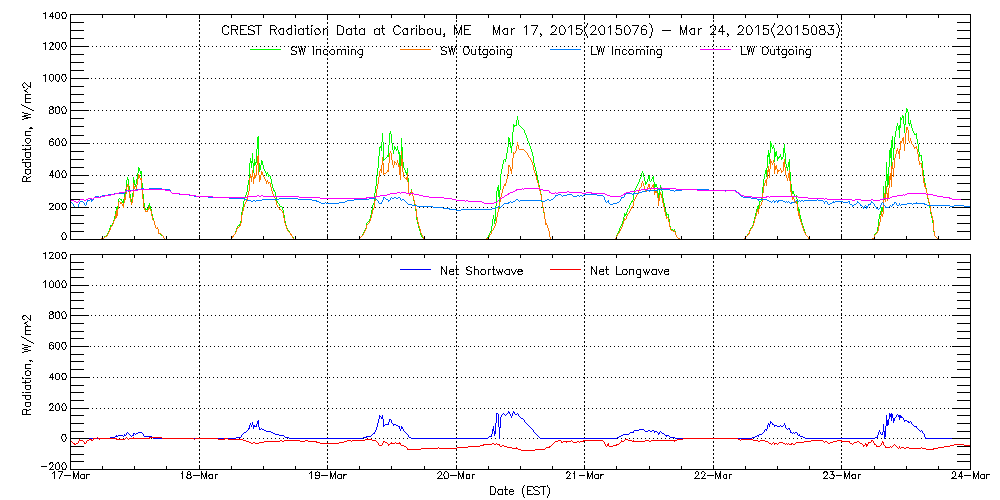Select the SW Incoming legend label
This screenshot has width=1000, height=500.
point(325,52)
